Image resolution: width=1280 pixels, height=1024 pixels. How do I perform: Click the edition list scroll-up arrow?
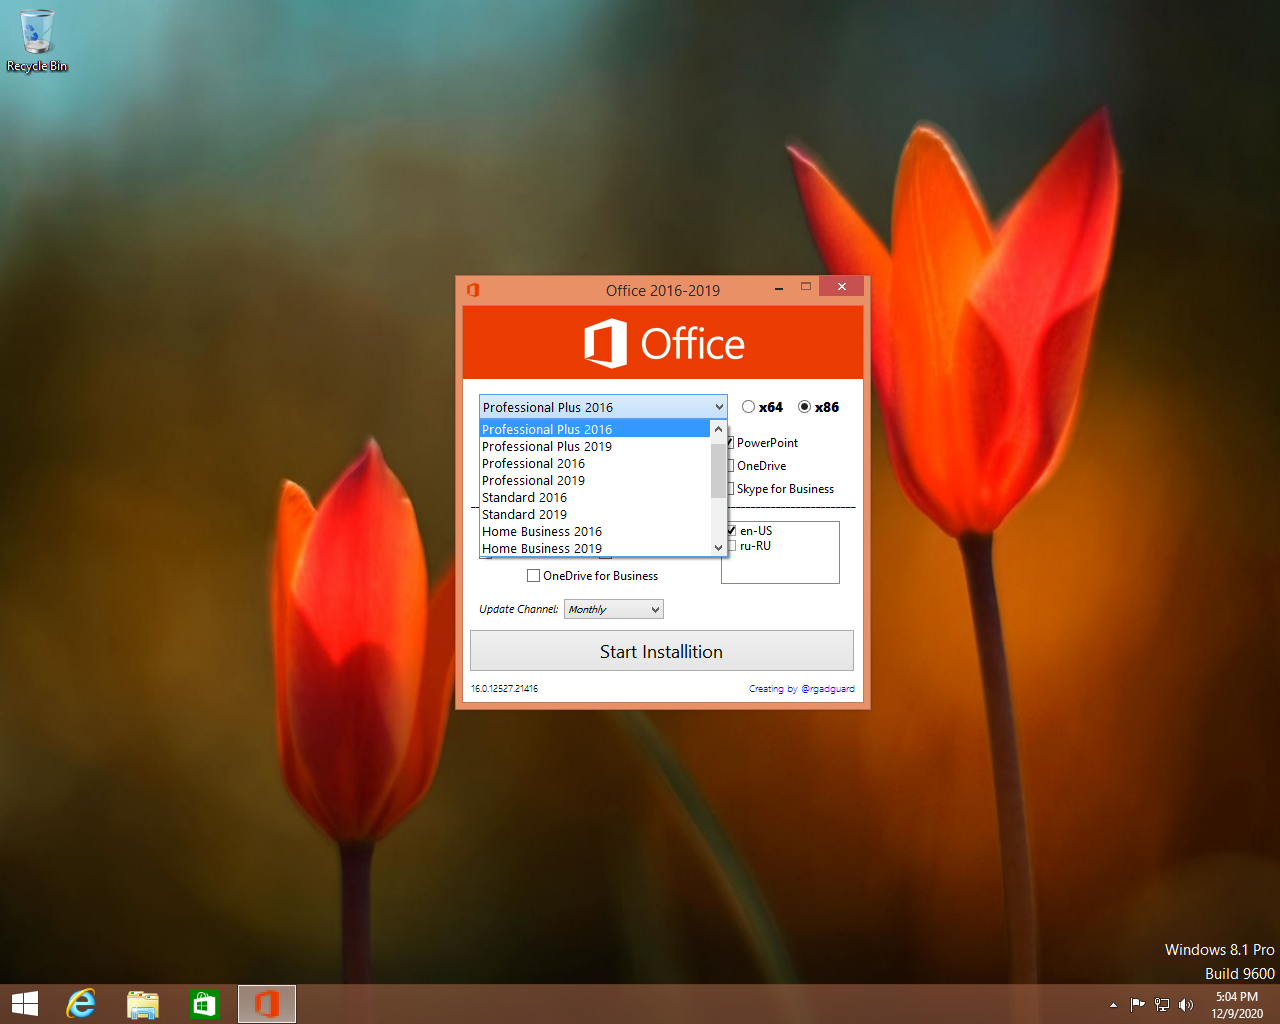coord(718,429)
